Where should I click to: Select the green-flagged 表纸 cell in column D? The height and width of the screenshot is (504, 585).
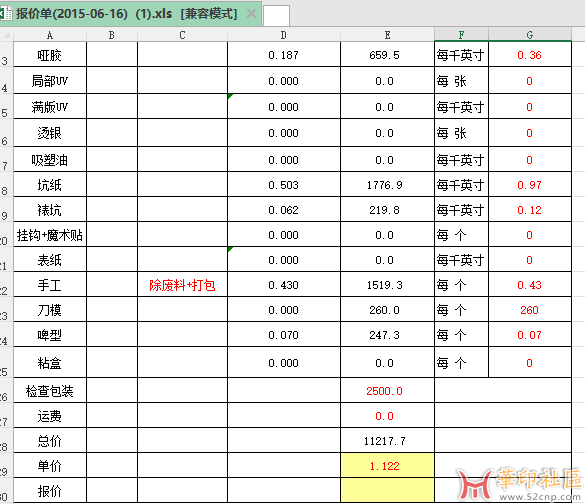284,260
